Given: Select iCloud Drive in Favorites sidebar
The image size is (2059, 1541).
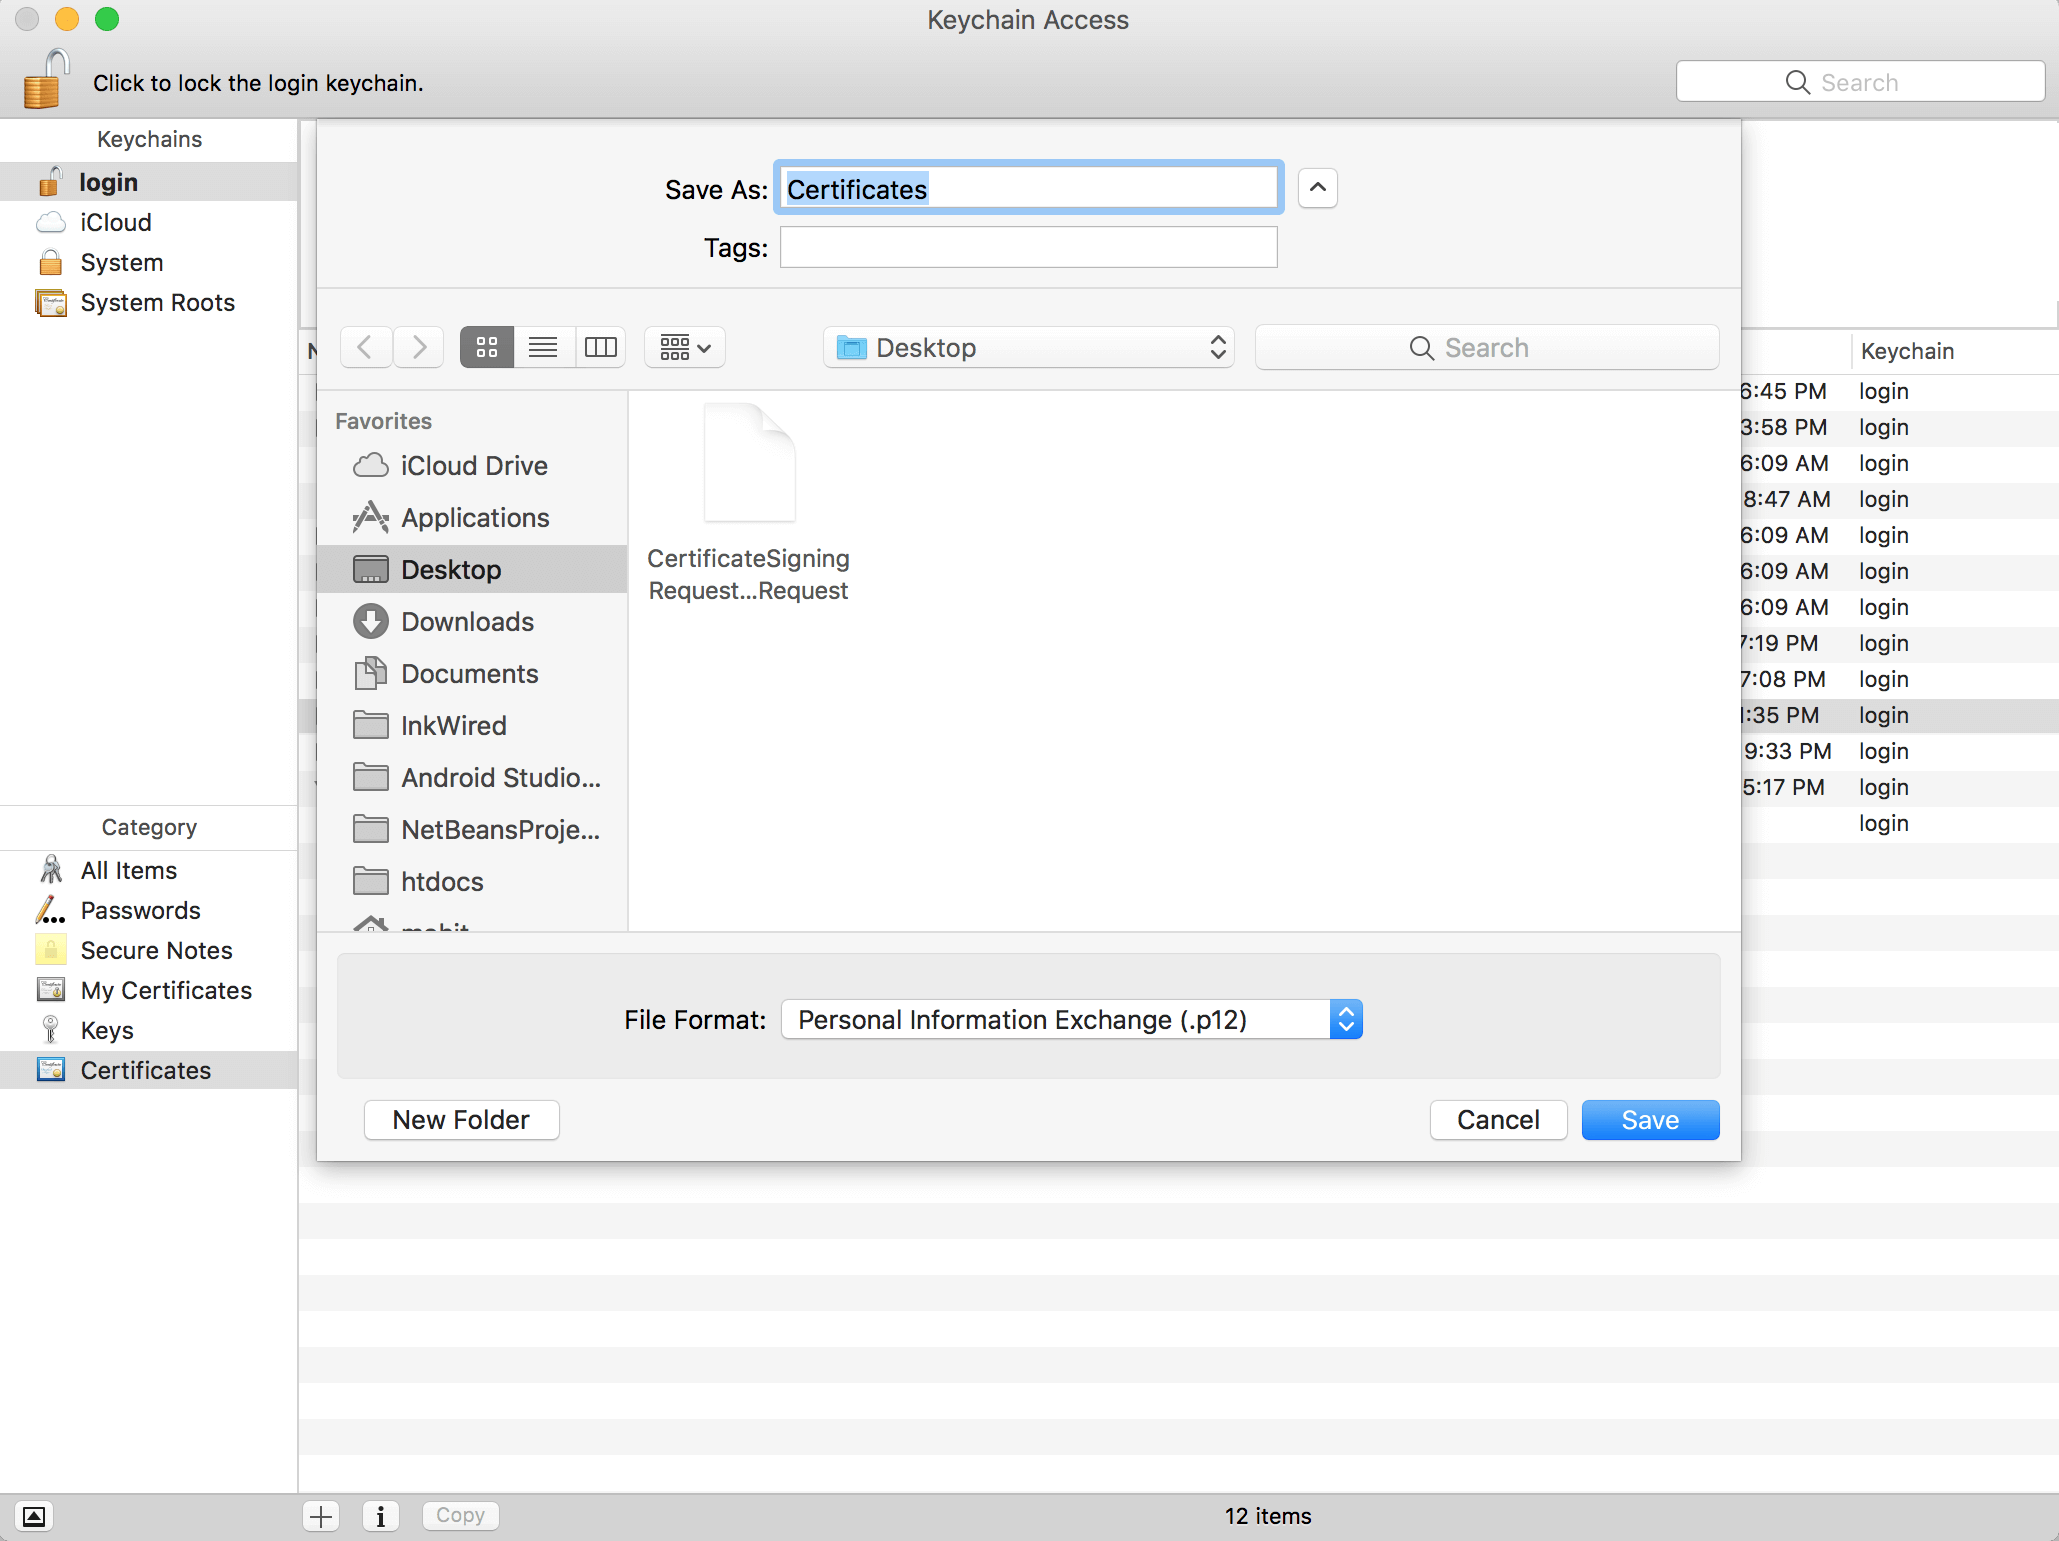Looking at the screenshot, I should (473, 466).
